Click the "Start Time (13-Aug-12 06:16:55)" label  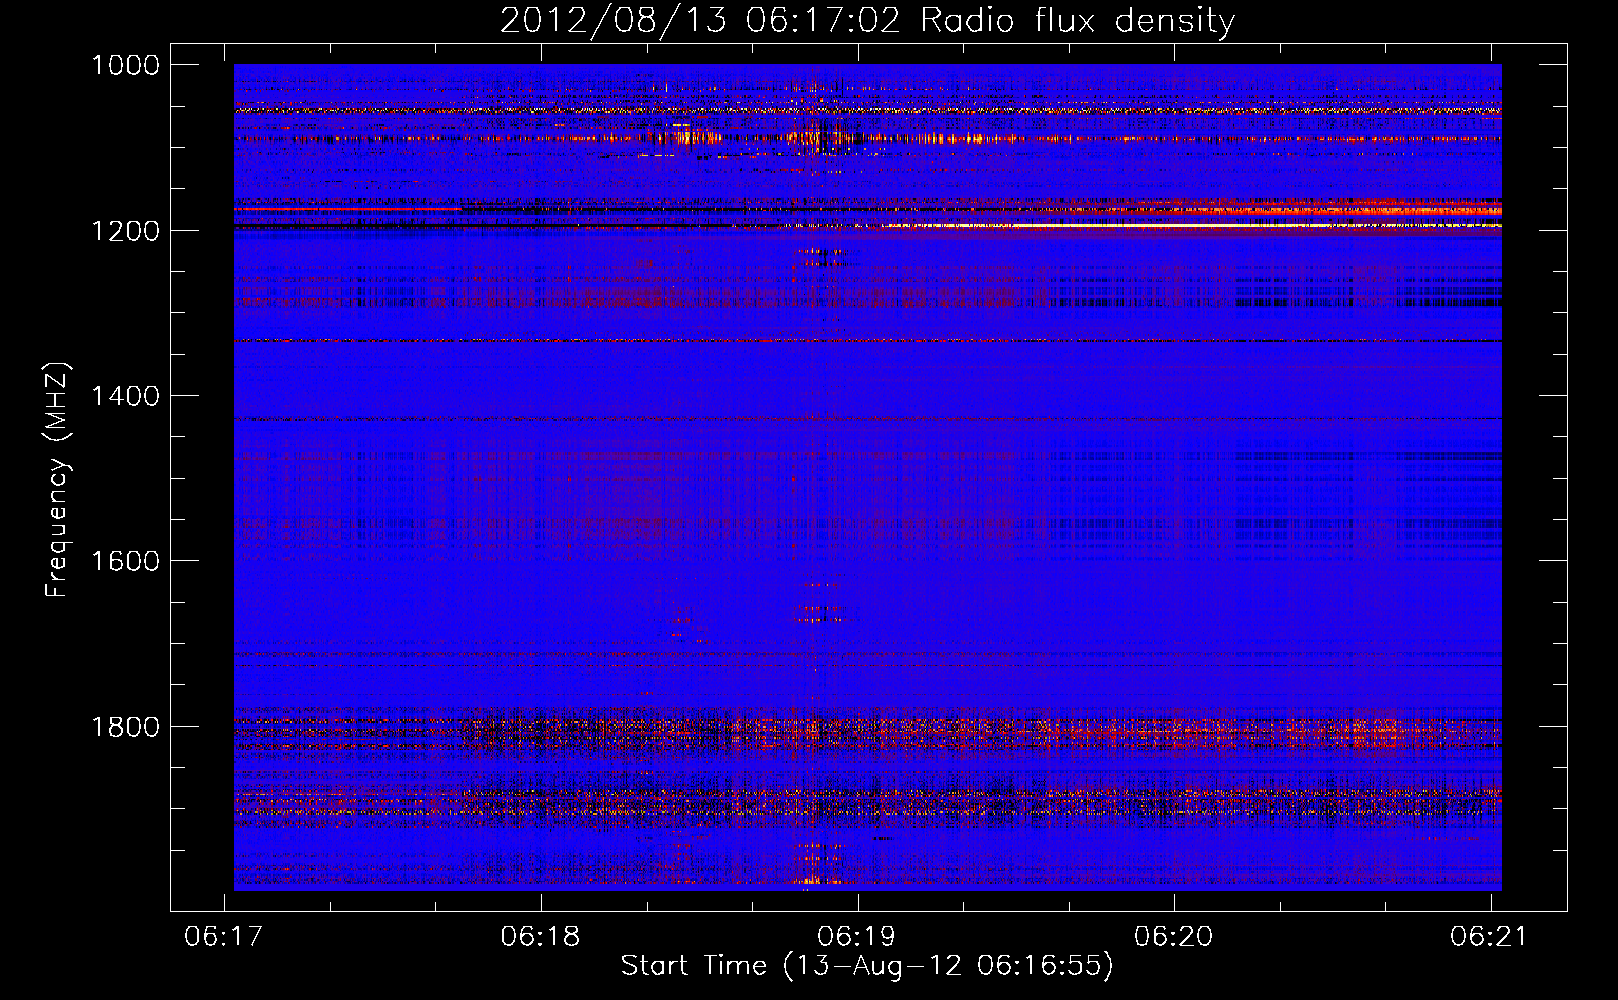867,966
